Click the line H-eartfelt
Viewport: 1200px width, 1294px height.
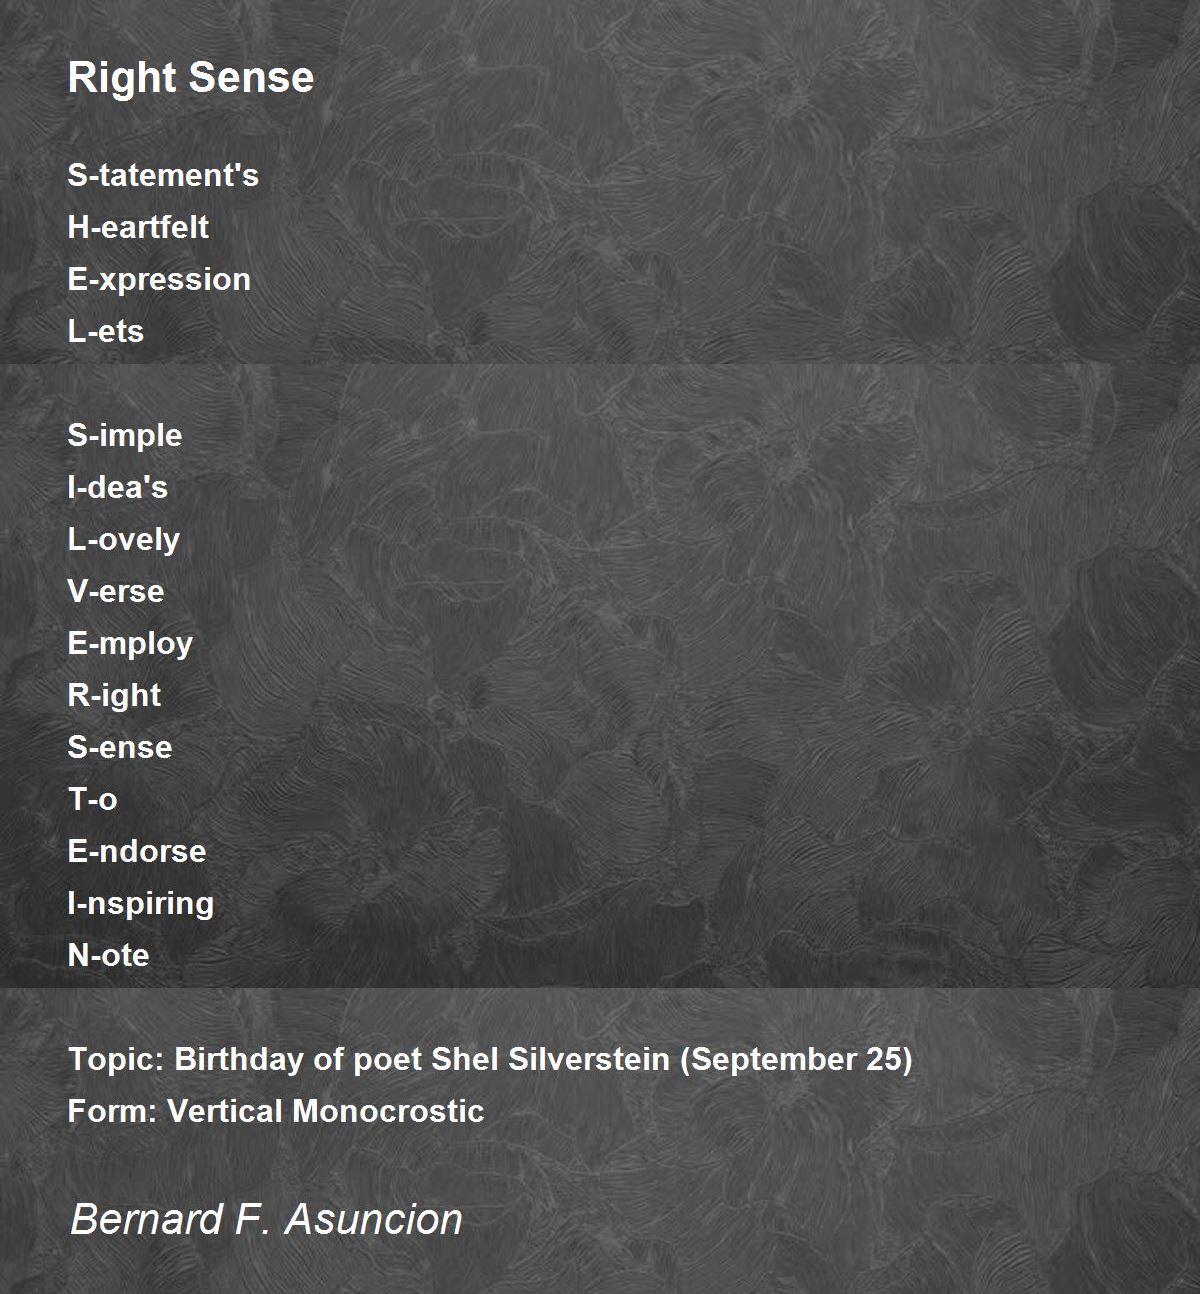pos(138,227)
